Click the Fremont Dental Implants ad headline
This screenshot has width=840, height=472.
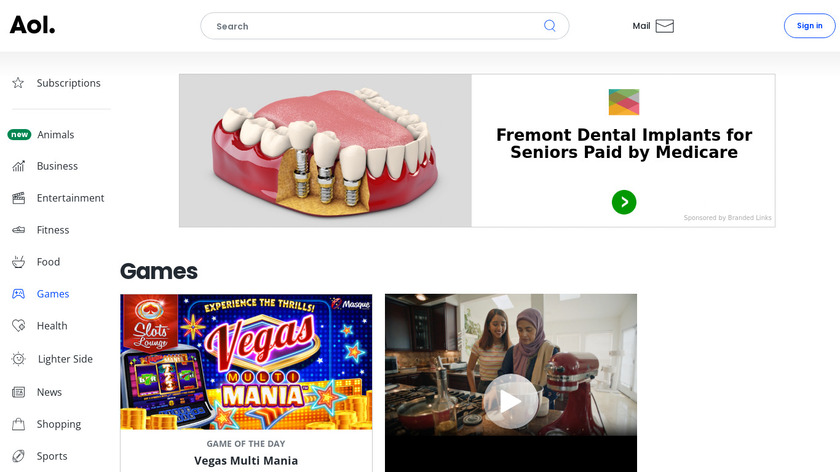tap(624, 144)
